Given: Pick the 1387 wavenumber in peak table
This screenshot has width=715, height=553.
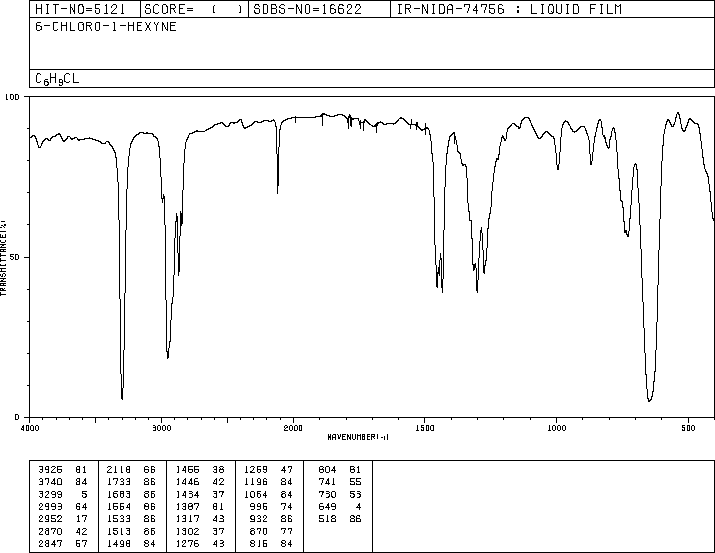Looking at the screenshot, I should (188, 506).
